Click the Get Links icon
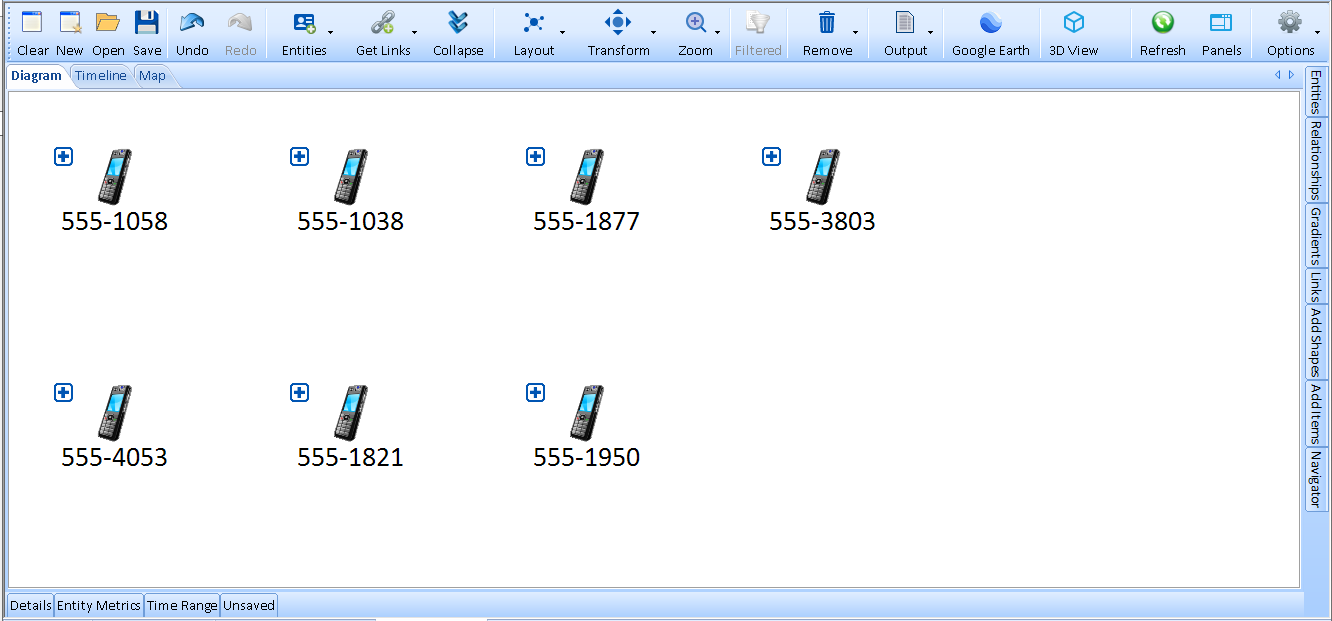 point(383,23)
